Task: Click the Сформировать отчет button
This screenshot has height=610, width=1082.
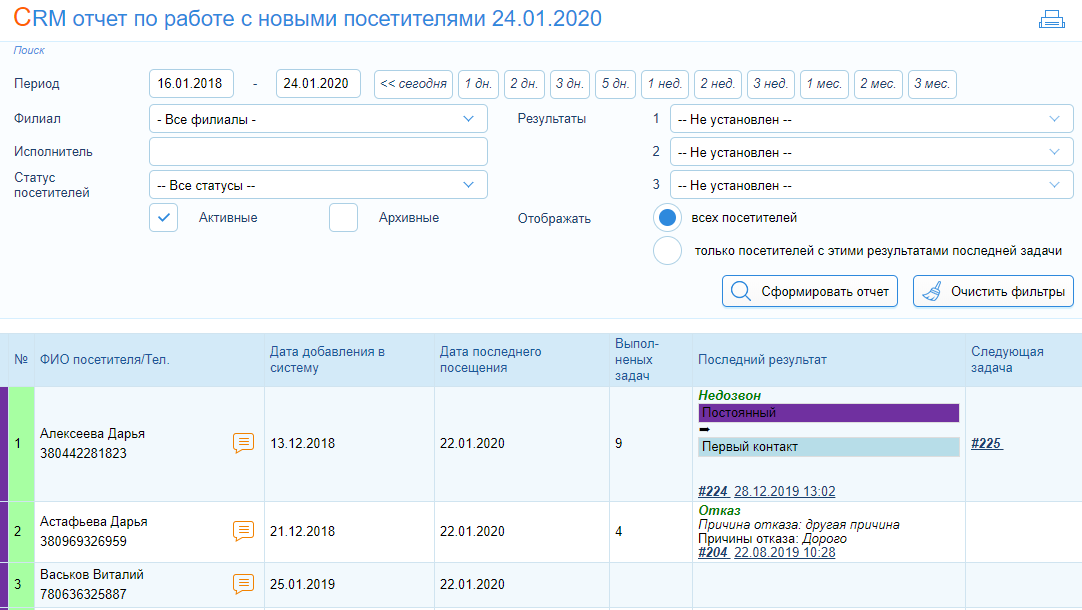Action: [810, 291]
